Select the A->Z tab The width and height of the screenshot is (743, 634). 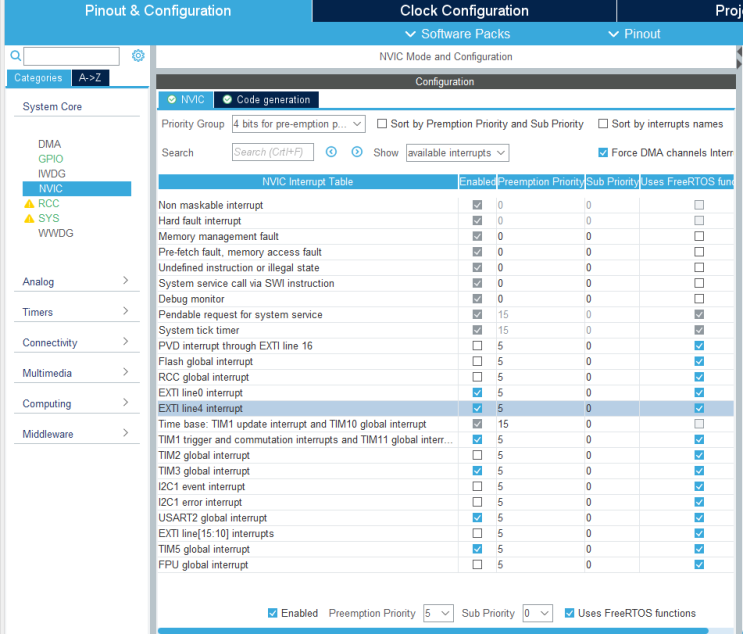pyautogui.click(x=90, y=78)
